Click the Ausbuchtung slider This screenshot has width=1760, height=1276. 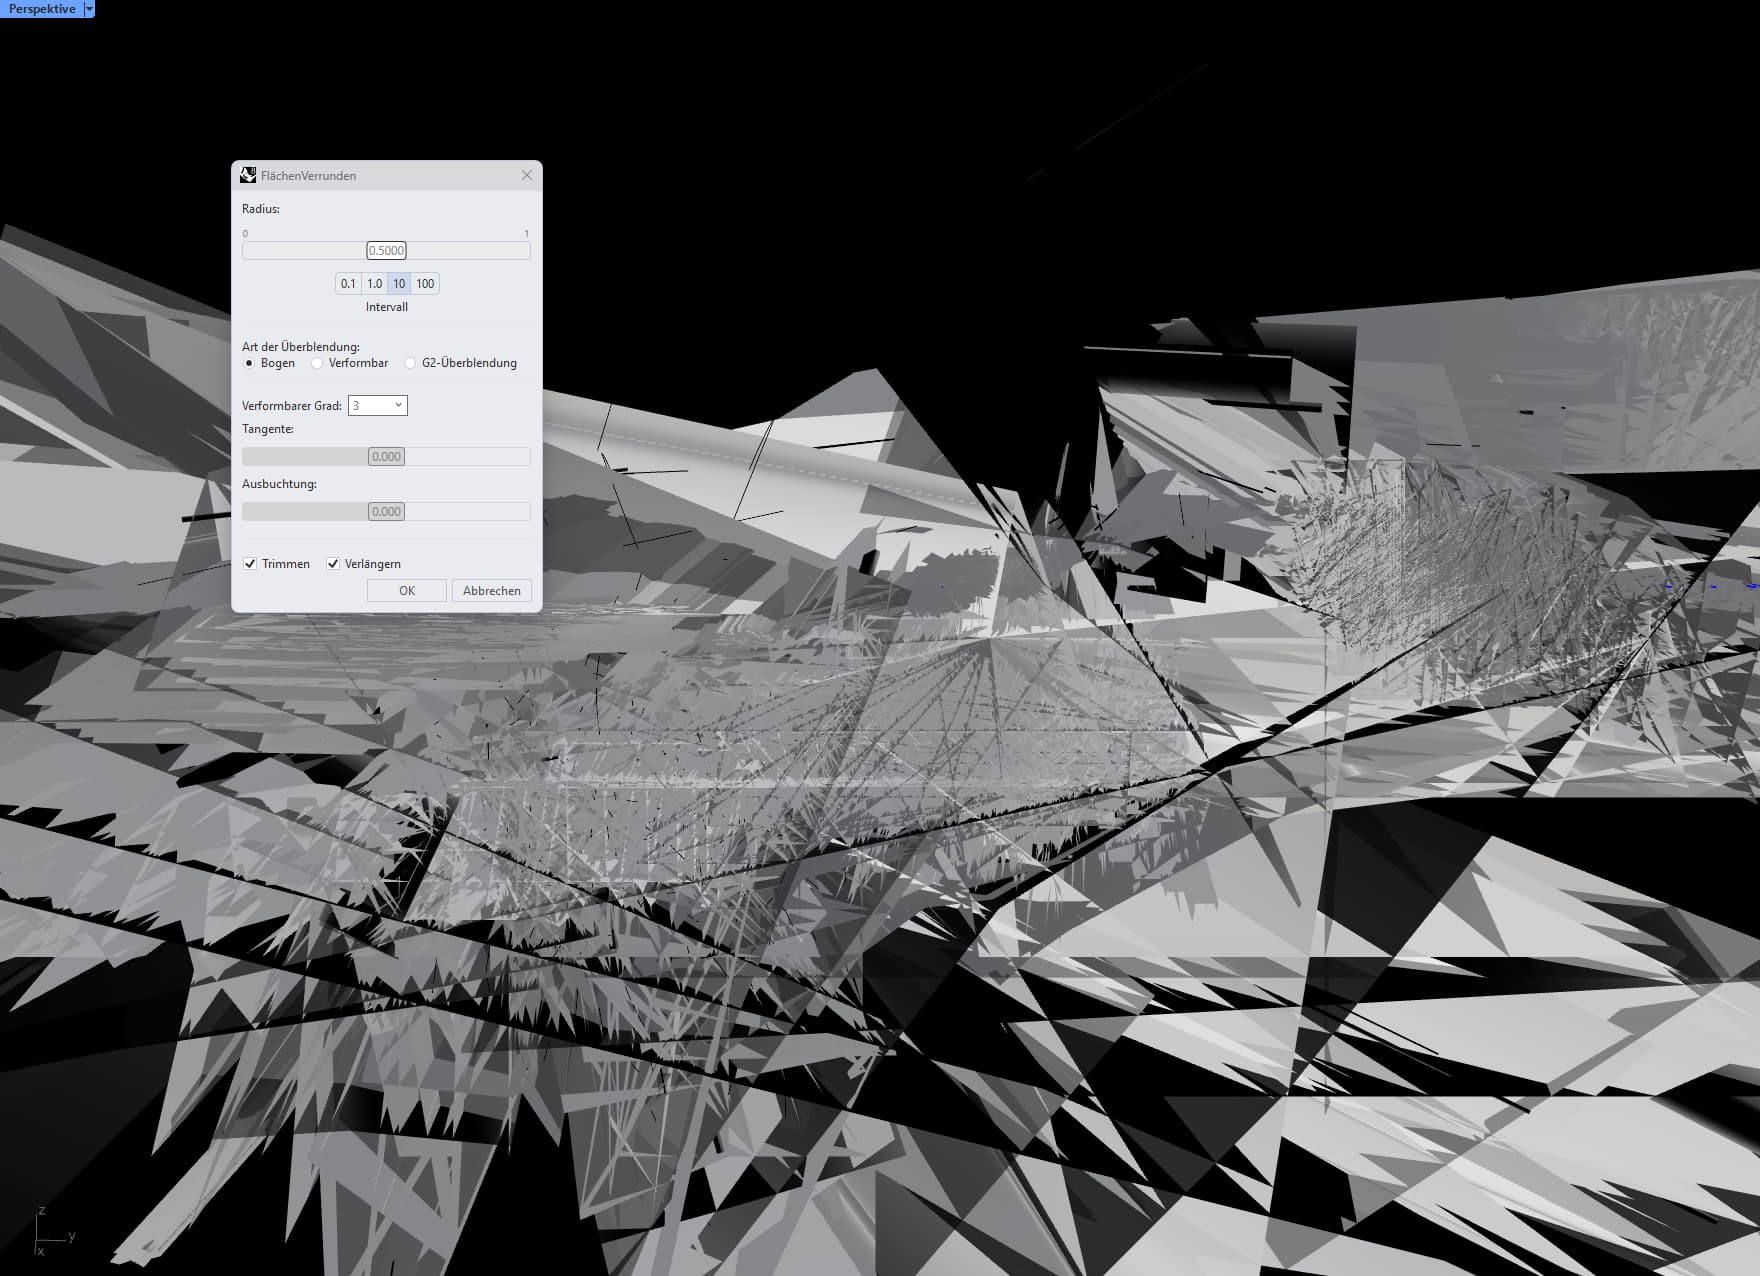pyautogui.click(x=386, y=512)
